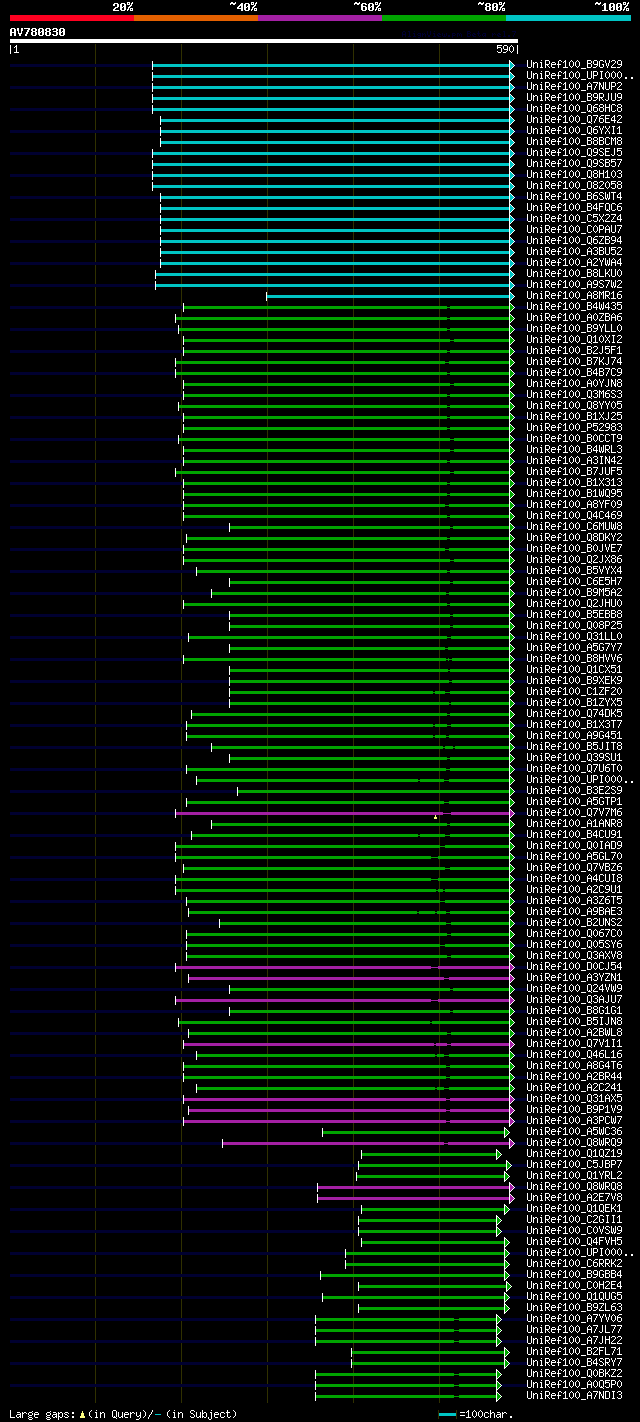Open hit UniRef100_Q3AXV8

575,955
